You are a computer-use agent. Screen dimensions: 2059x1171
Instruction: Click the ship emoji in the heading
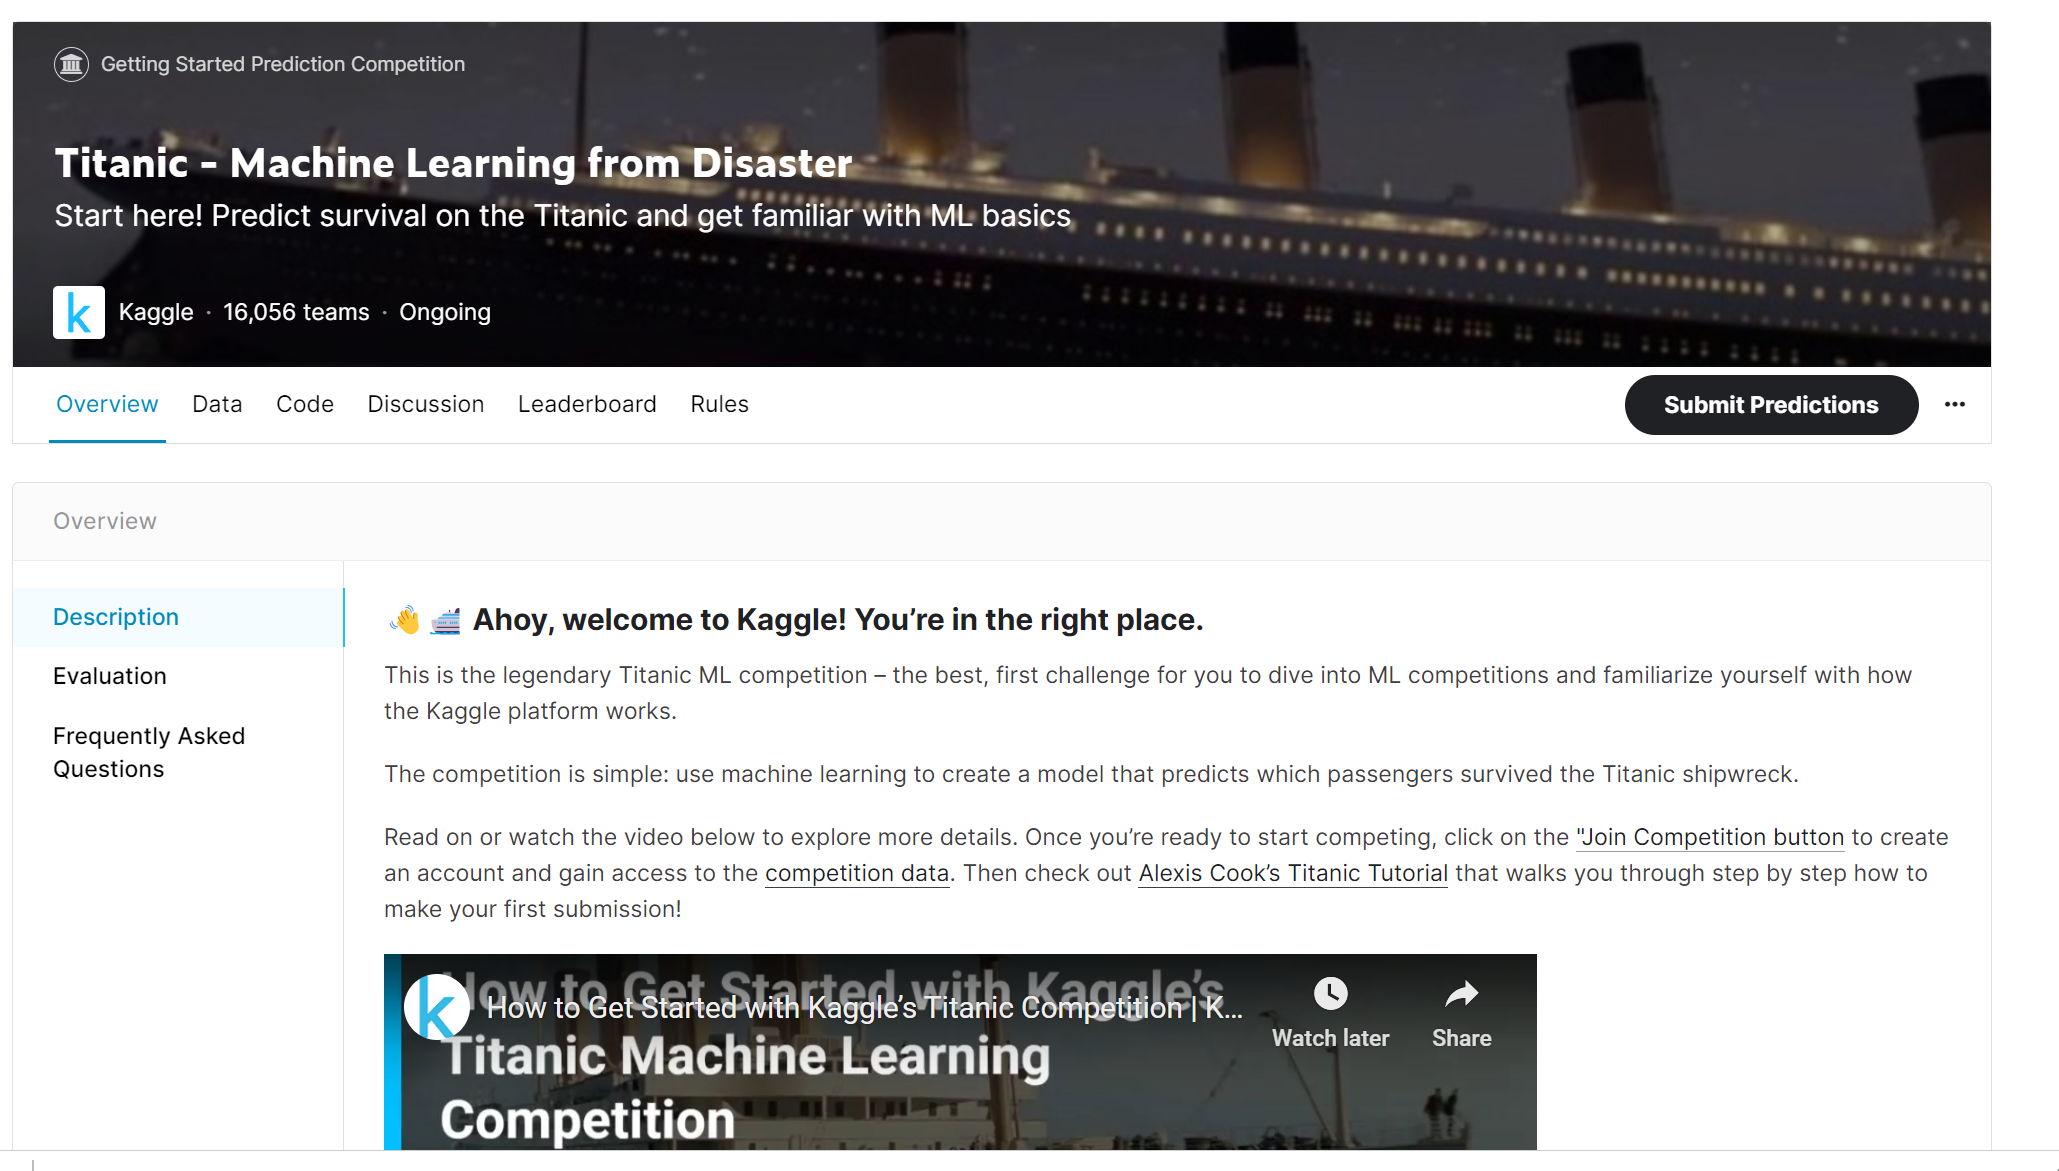click(x=446, y=621)
